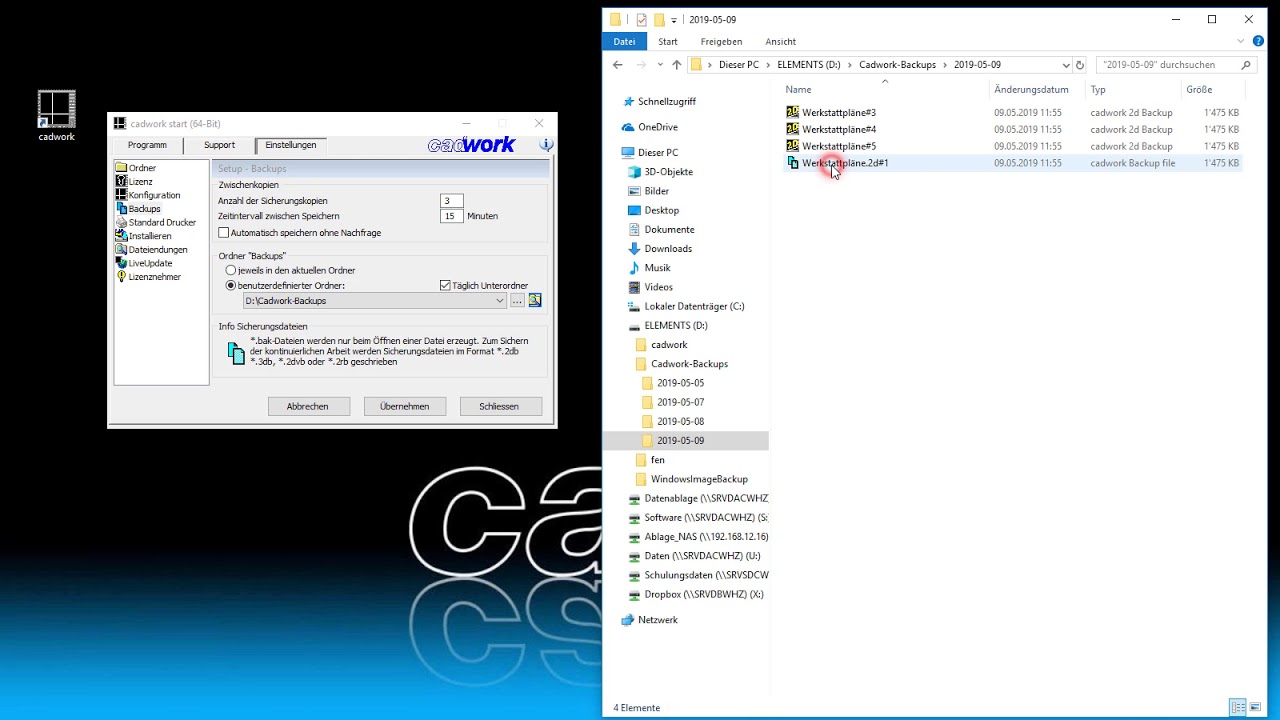Click chevron after Cadwork-Backups in address path
The width and height of the screenshot is (1280, 720).
coord(945,65)
